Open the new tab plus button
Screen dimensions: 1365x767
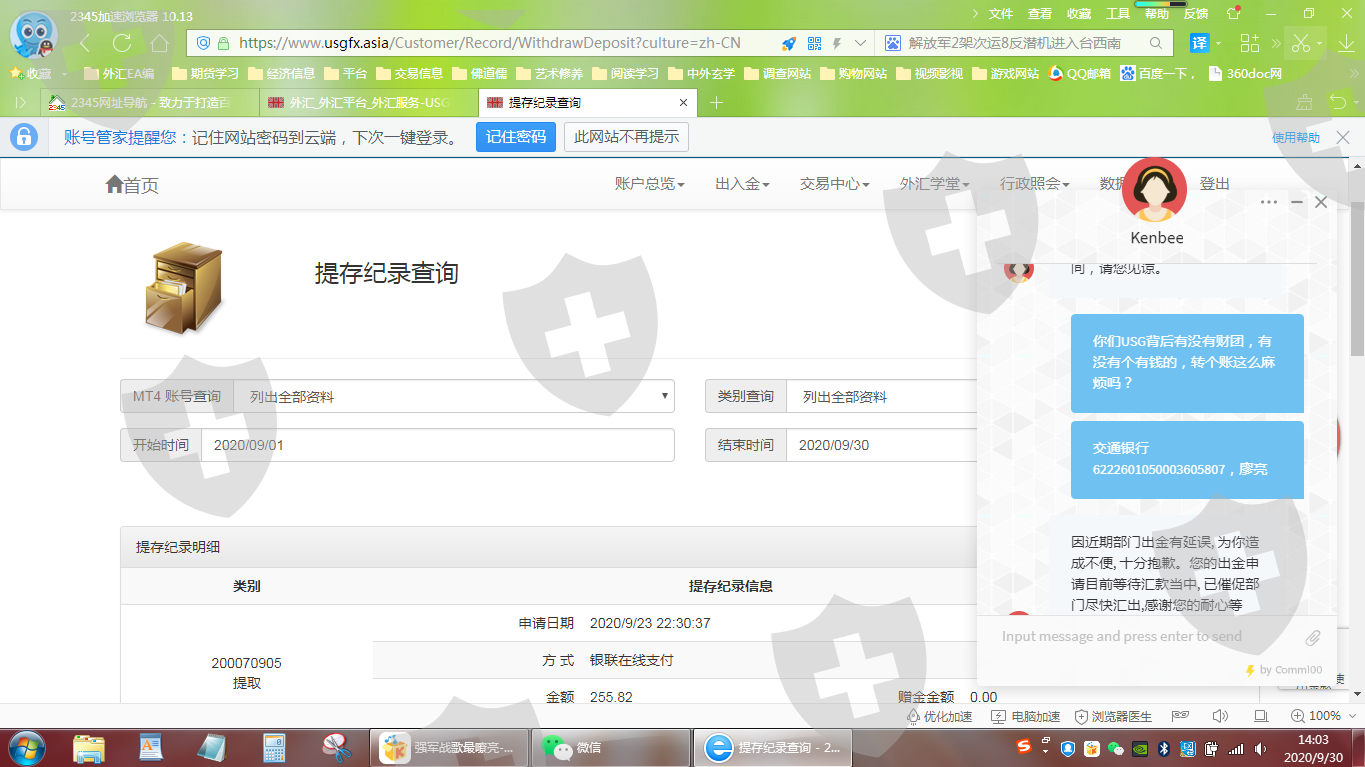point(716,103)
